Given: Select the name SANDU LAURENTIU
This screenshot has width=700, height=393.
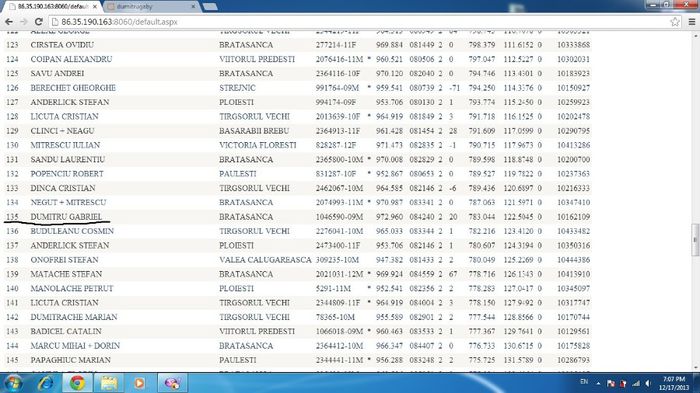Looking at the screenshot, I should [x=68, y=159].
